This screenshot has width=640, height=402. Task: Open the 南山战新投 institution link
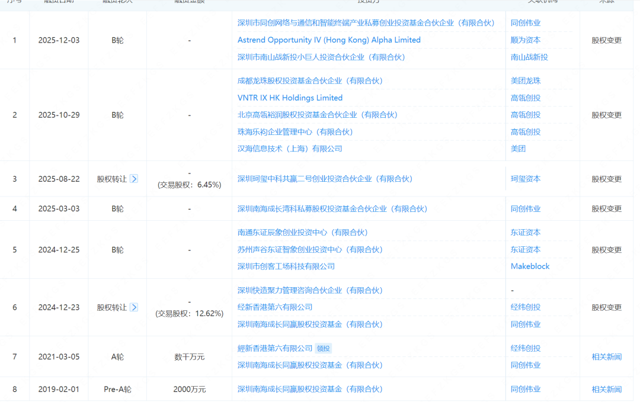click(x=528, y=58)
